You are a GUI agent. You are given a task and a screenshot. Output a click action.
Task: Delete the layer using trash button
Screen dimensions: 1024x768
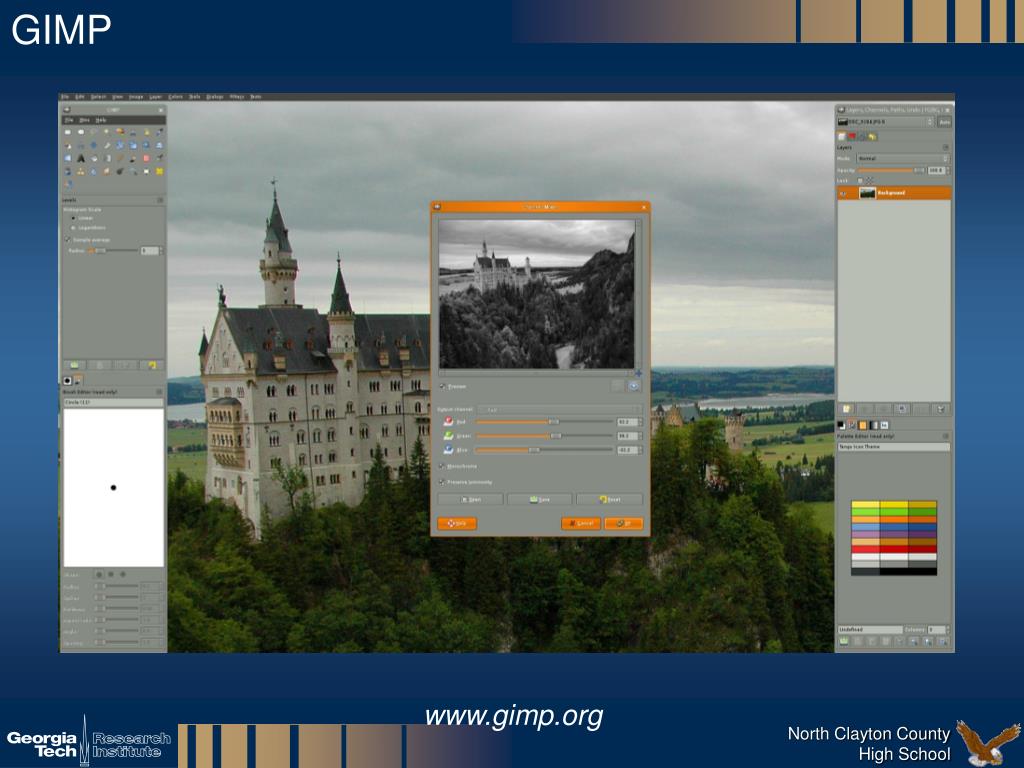(x=942, y=409)
